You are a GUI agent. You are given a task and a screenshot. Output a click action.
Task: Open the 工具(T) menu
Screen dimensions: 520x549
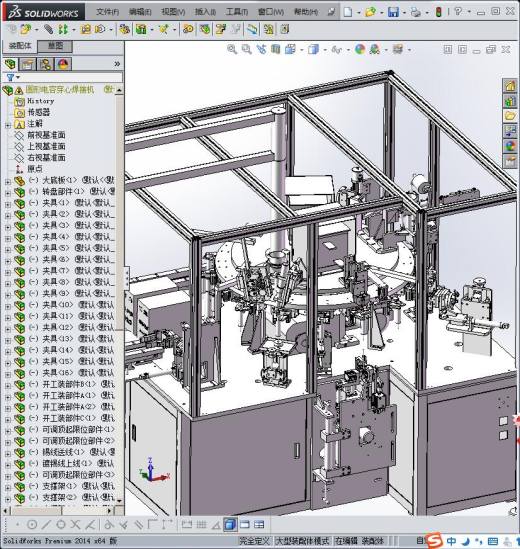[x=237, y=12]
